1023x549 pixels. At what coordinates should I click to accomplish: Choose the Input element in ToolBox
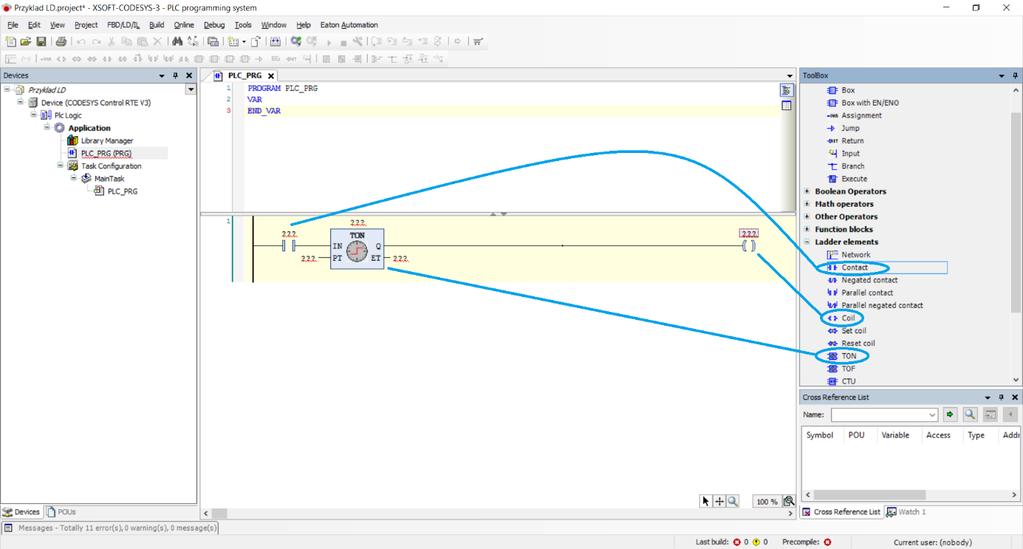(x=844, y=153)
